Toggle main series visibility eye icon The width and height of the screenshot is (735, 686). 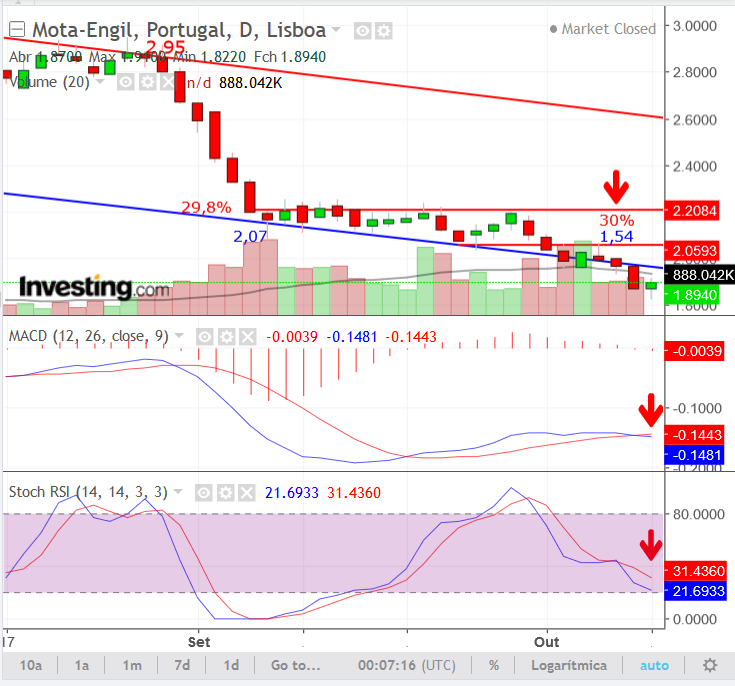[362, 31]
